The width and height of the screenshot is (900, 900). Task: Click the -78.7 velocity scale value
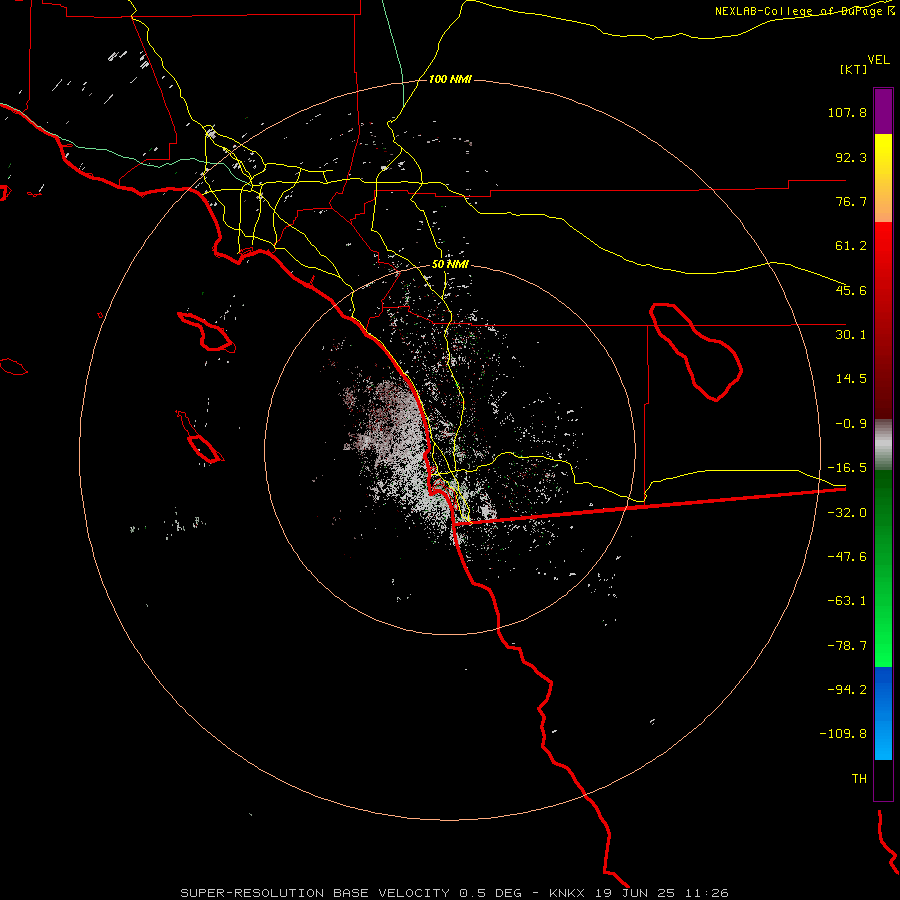[x=847, y=646]
